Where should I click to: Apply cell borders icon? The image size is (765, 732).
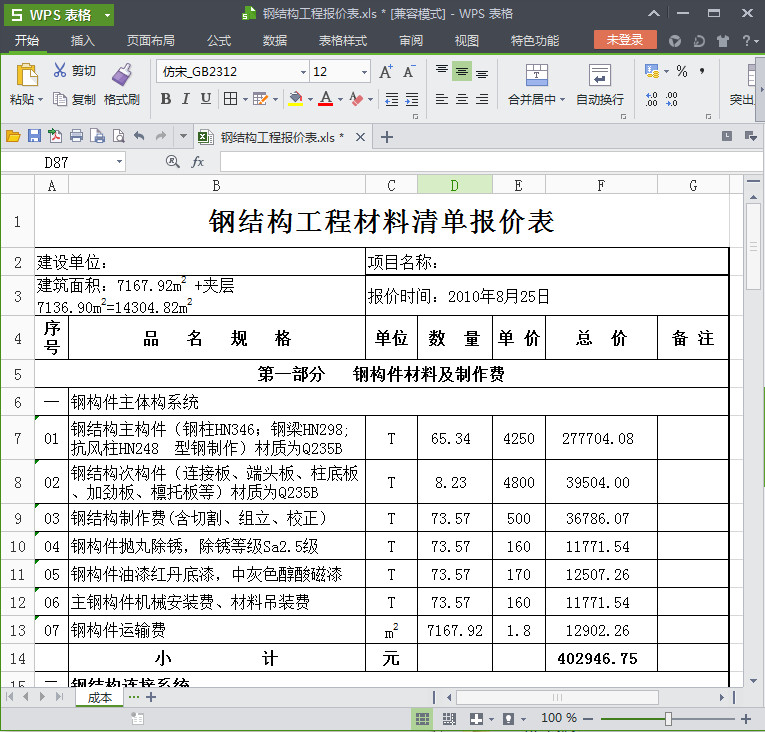click(x=230, y=99)
